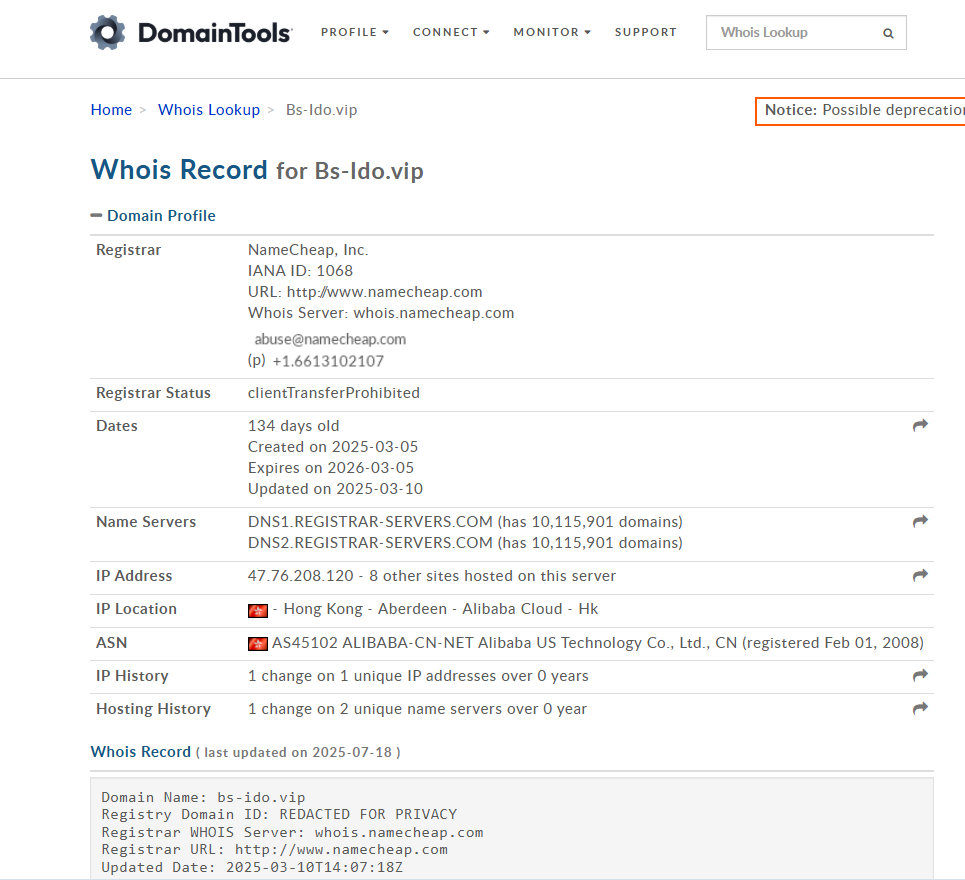Click the IANA ID: 1068 line

[300, 270]
